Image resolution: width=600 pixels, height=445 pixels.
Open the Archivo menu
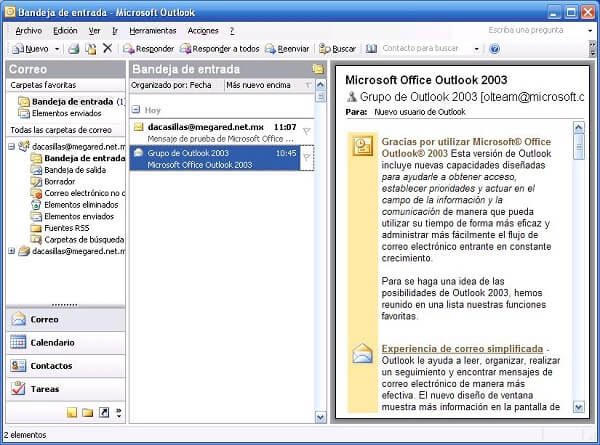pyautogui.click(x=28, y=31)
